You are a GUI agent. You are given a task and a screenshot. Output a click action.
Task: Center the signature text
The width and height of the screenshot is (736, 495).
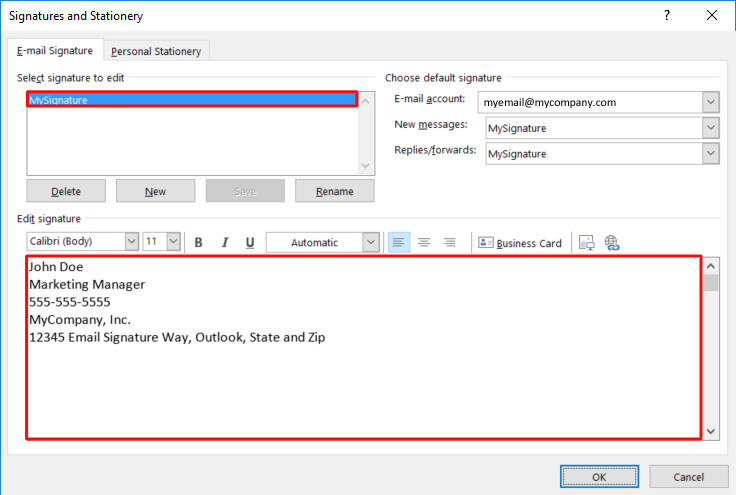tap(424, 242)
